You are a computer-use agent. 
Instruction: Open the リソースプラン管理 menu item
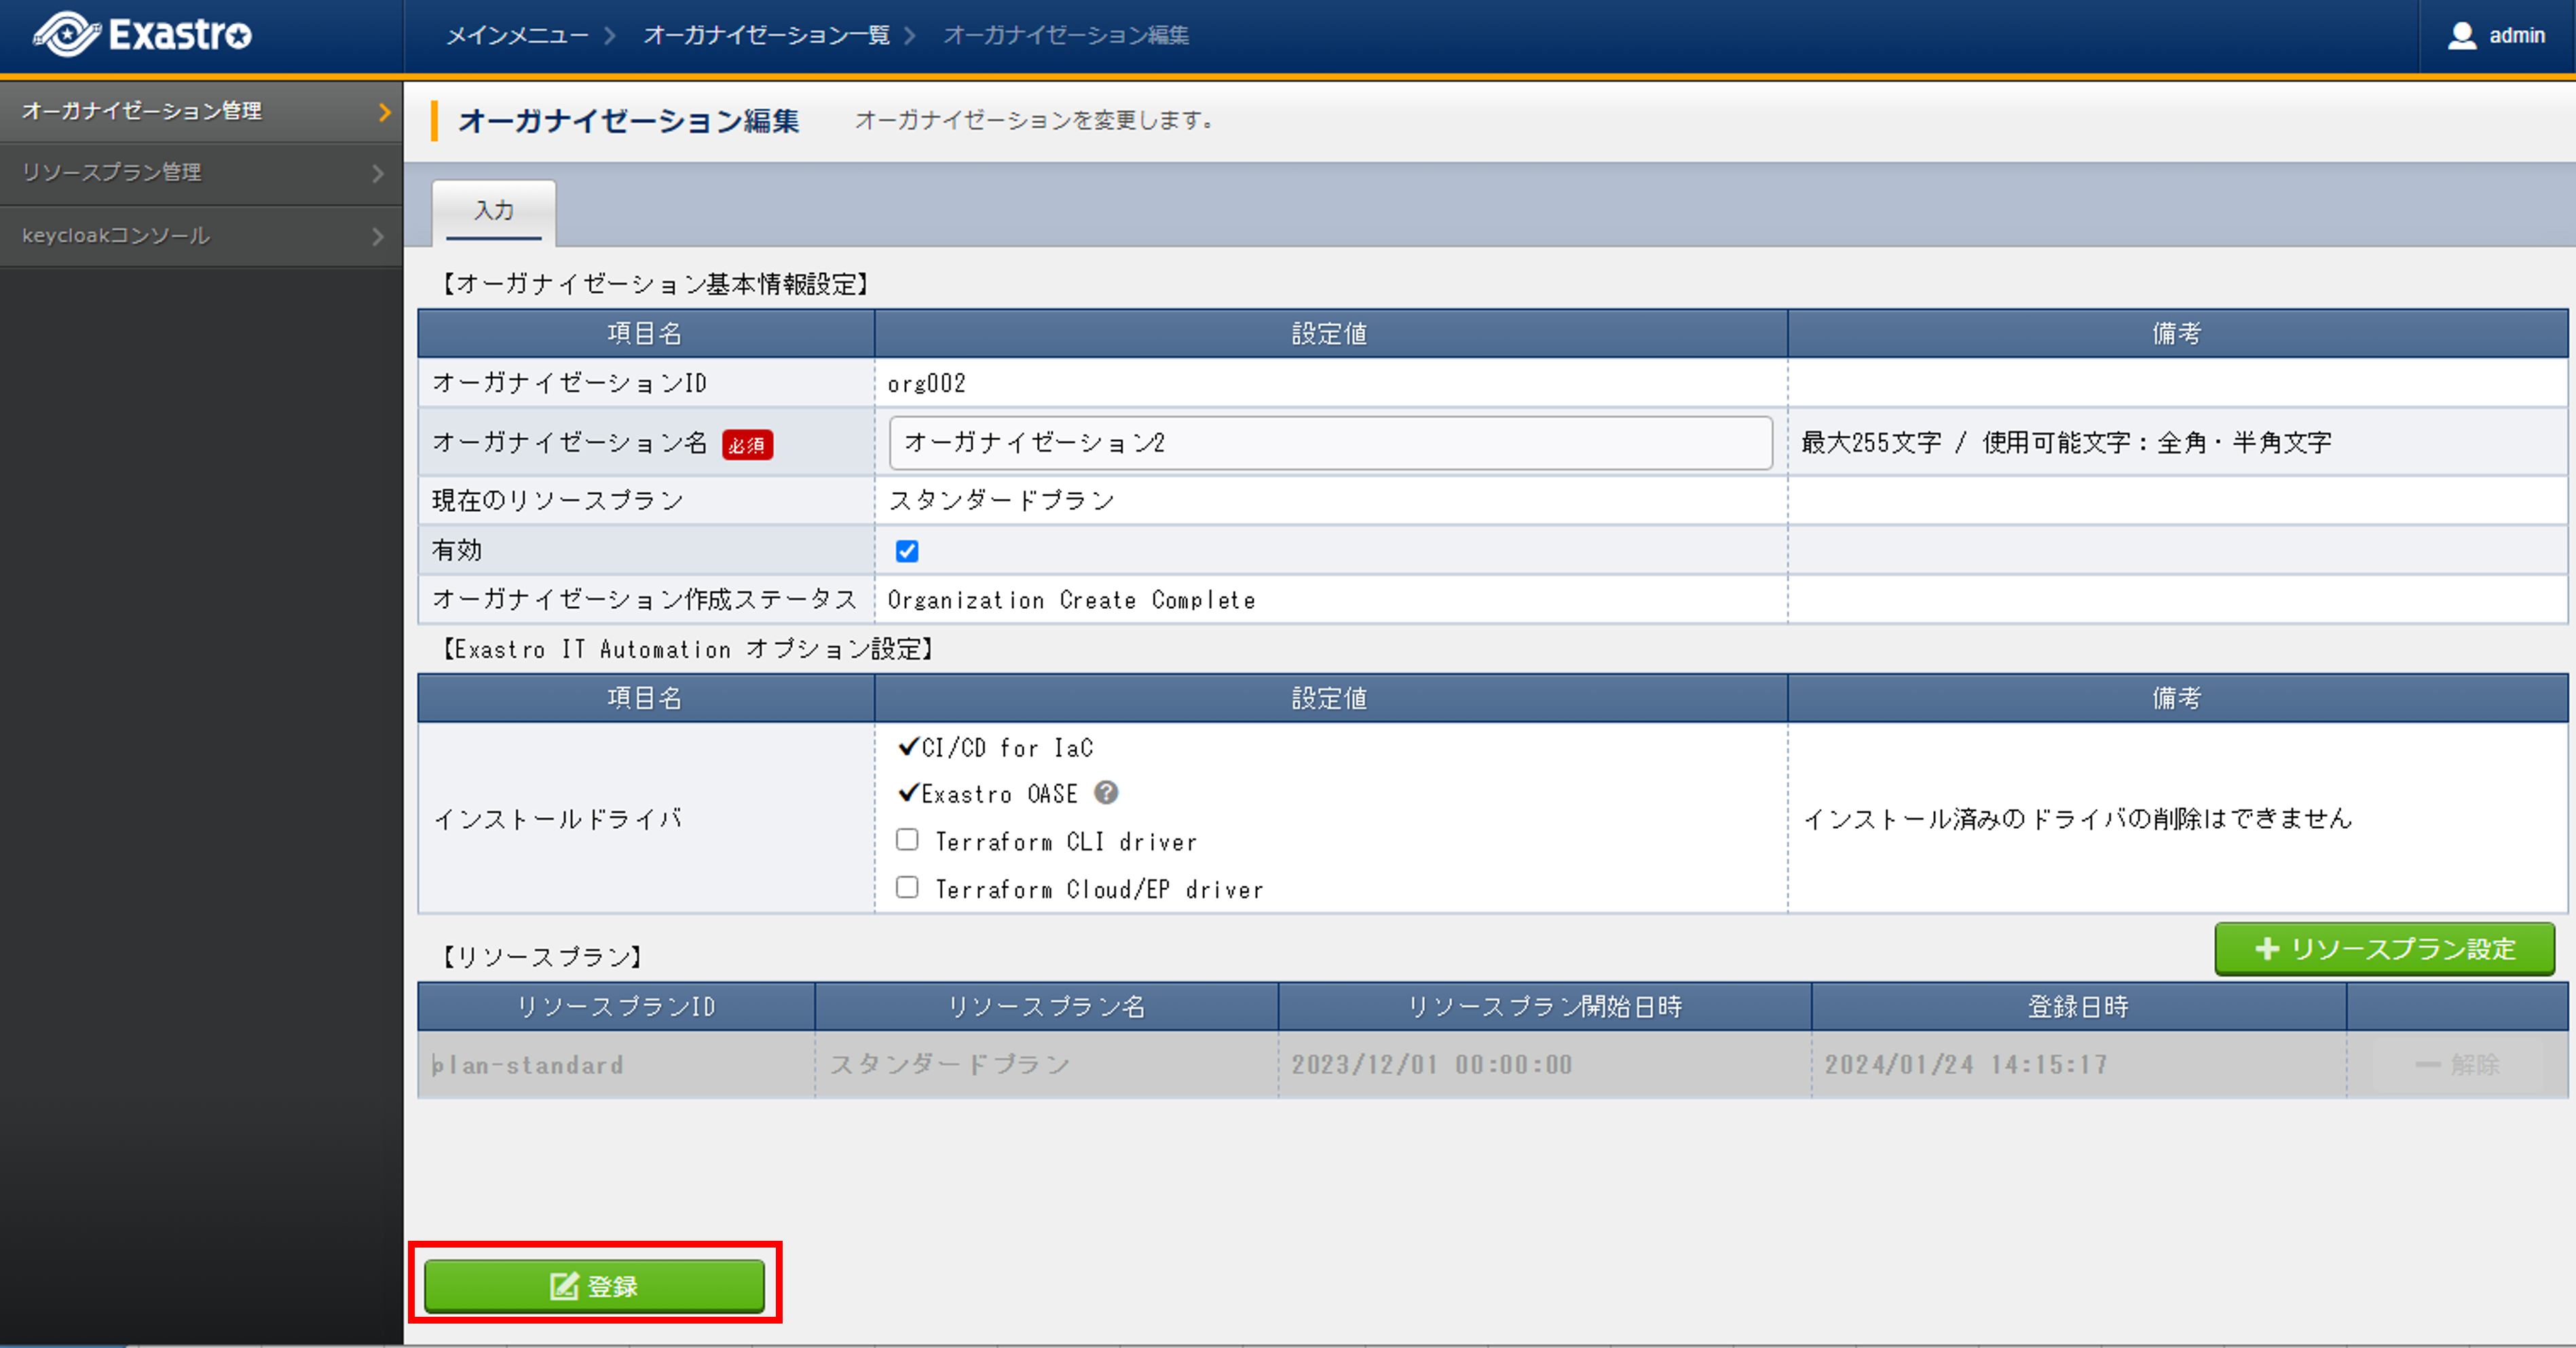click(112, 173)
